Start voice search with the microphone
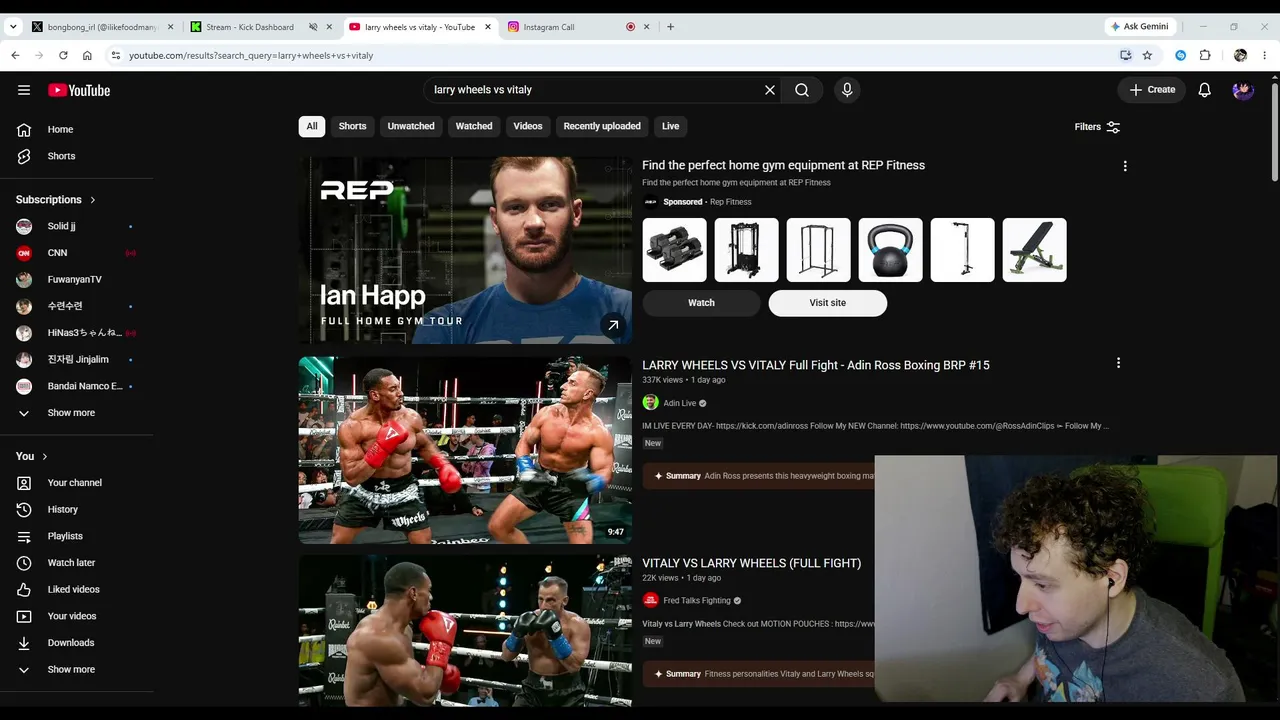1280x720 pixels. 847,90
